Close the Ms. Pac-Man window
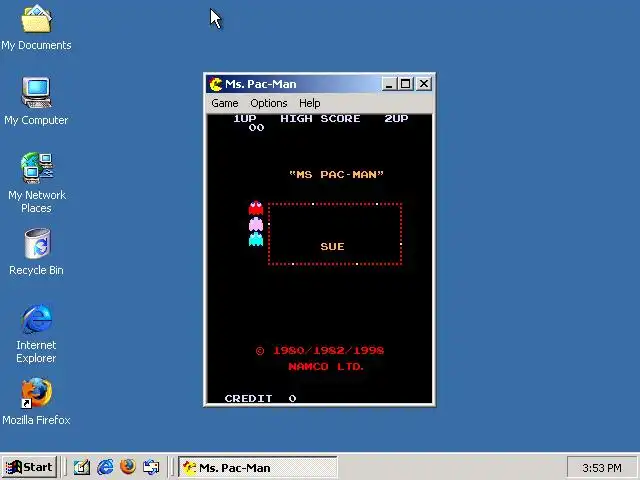This screenshot has height=480, width=640. [424, 84]
